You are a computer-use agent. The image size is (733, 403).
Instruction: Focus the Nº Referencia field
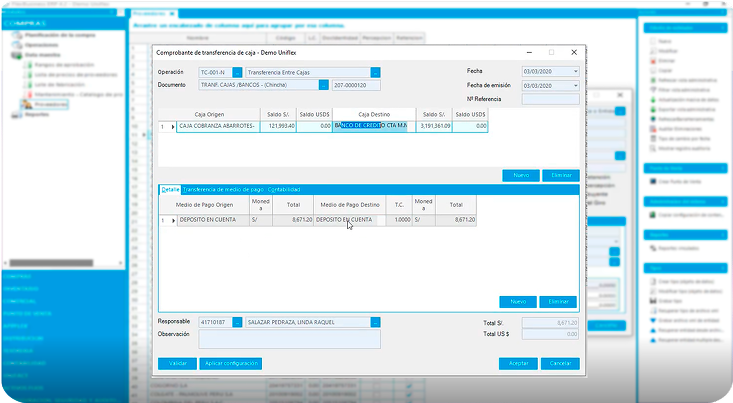point(550,99)
